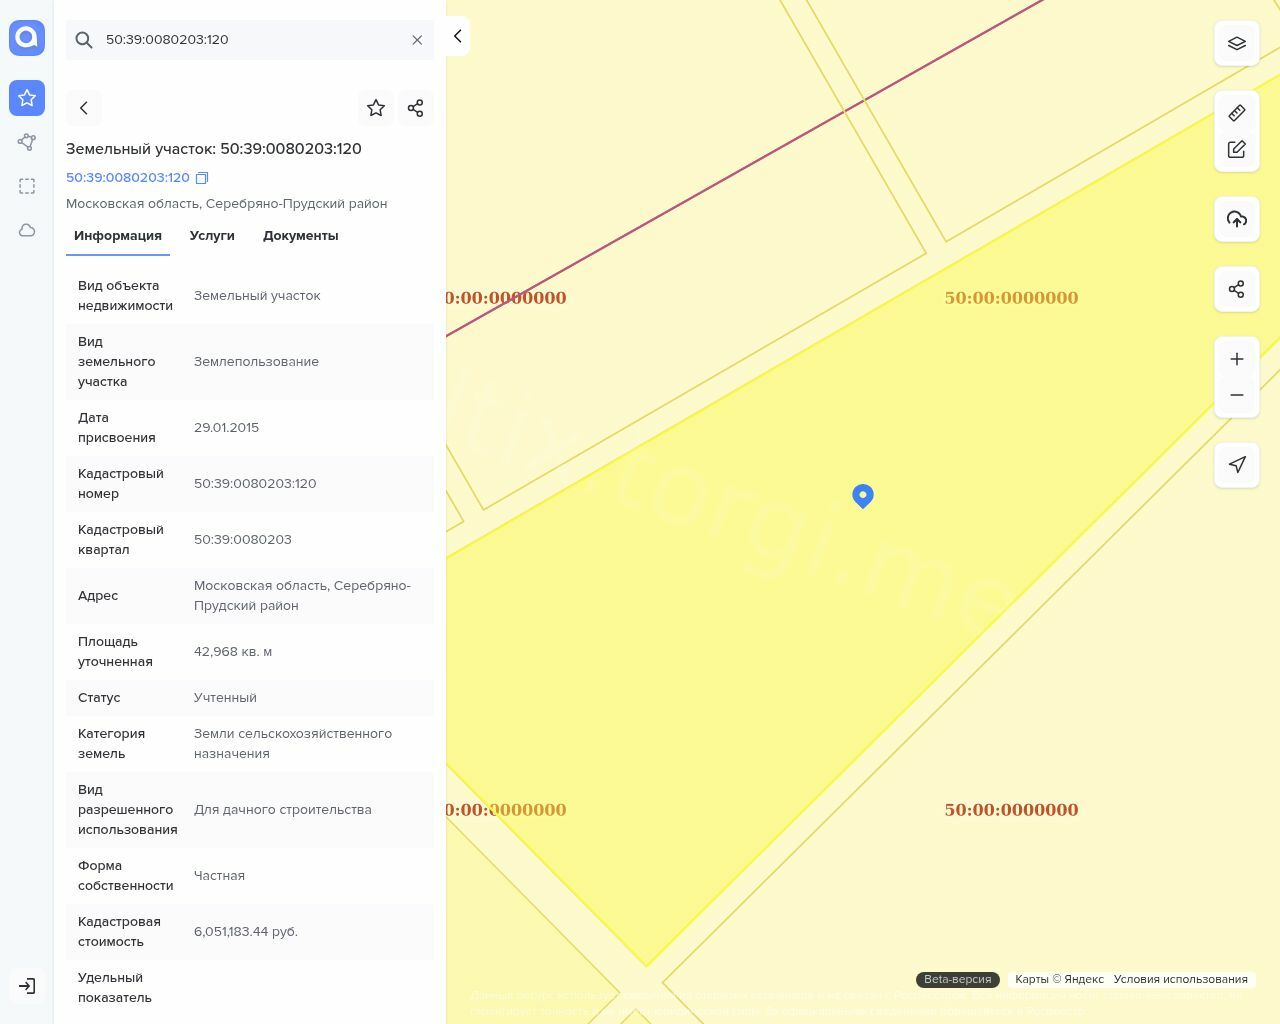Viewport: 1280px width, 1024px height.
Task: Clear the search field text
Action: (417, 40)
